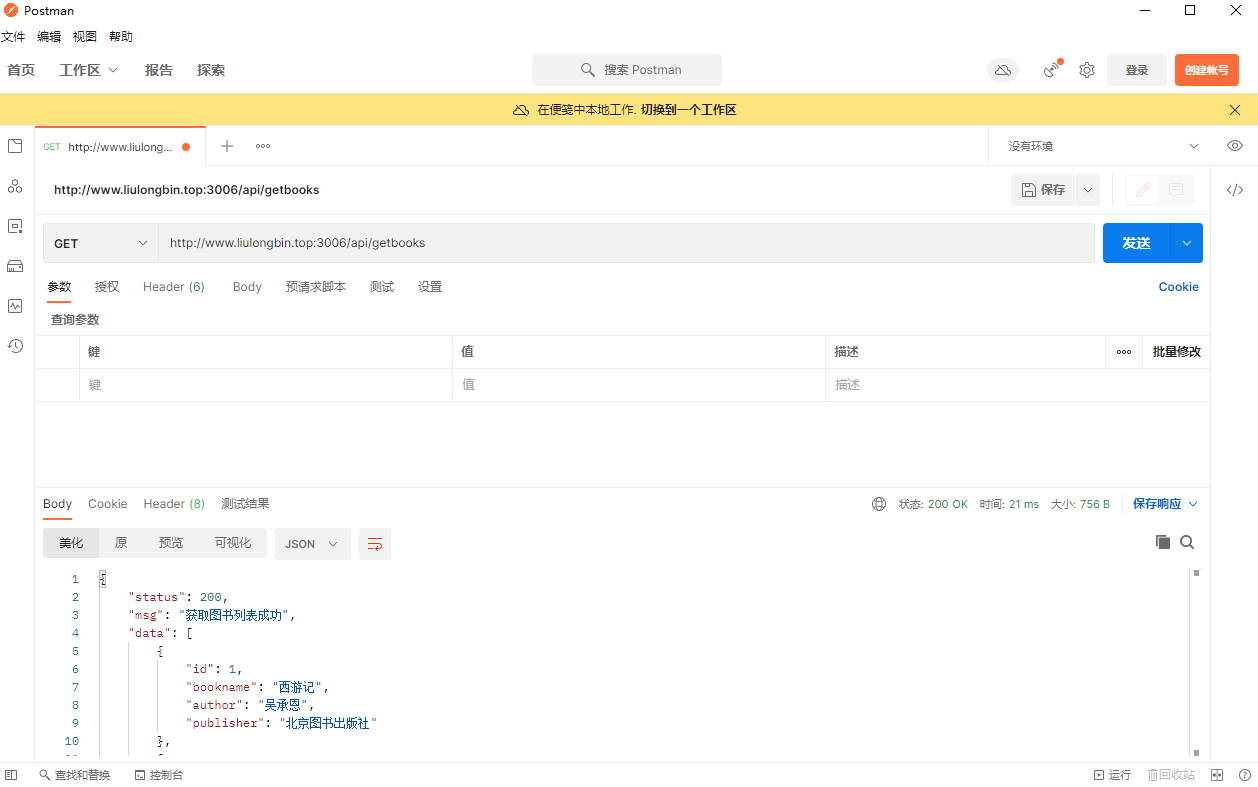
Task: Select the 可视化 visualize view
Action: point(233,543)
